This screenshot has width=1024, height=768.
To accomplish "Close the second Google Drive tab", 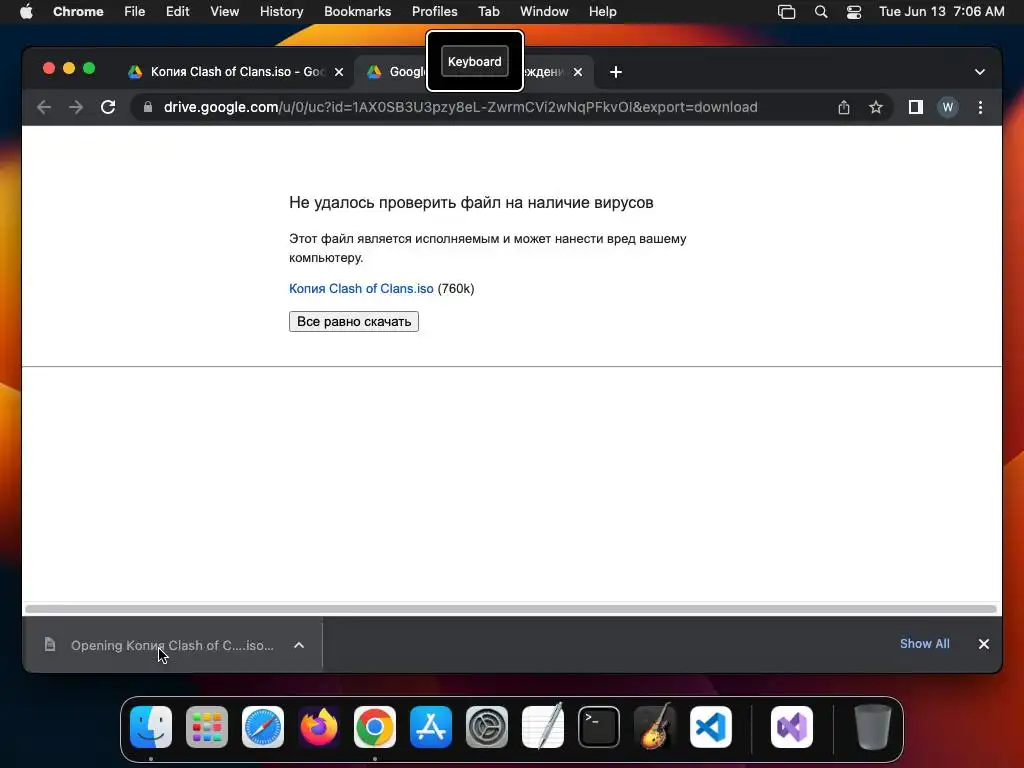I will coord(578,72).
